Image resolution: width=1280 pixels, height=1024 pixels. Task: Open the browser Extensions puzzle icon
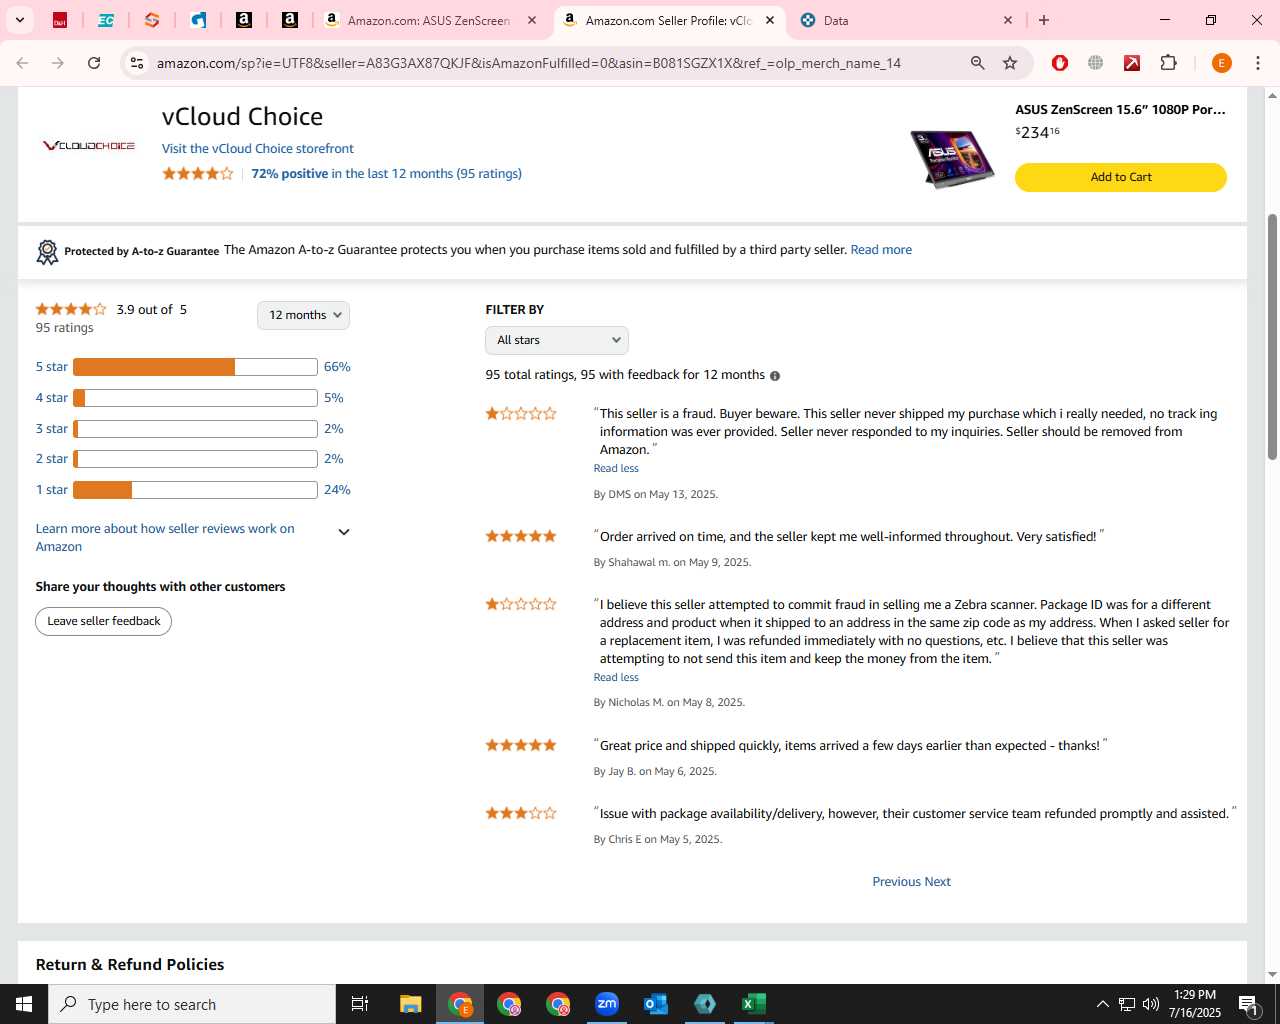click(1168, 63)
